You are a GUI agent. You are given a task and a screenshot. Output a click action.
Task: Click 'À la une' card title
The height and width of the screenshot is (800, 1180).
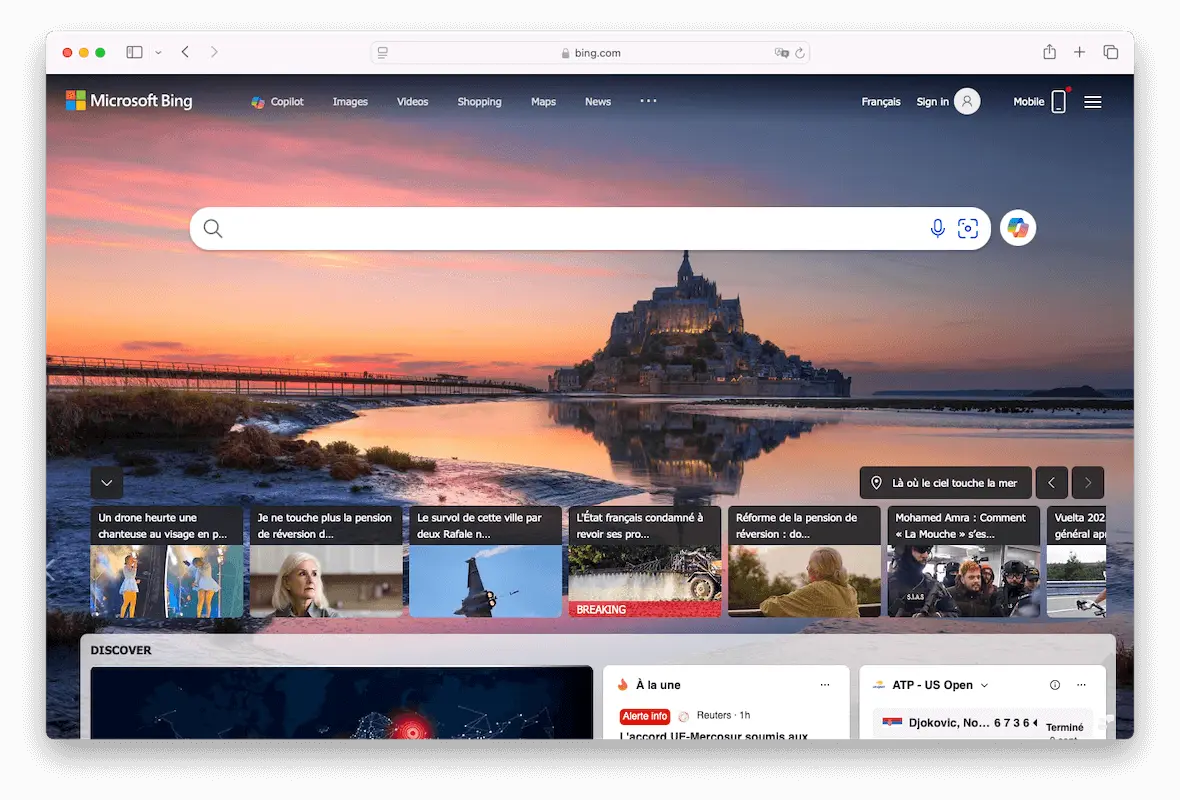point(658,685)
